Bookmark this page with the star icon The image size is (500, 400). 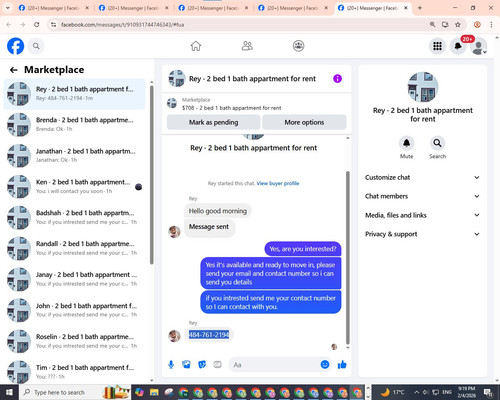pos(458,25)
